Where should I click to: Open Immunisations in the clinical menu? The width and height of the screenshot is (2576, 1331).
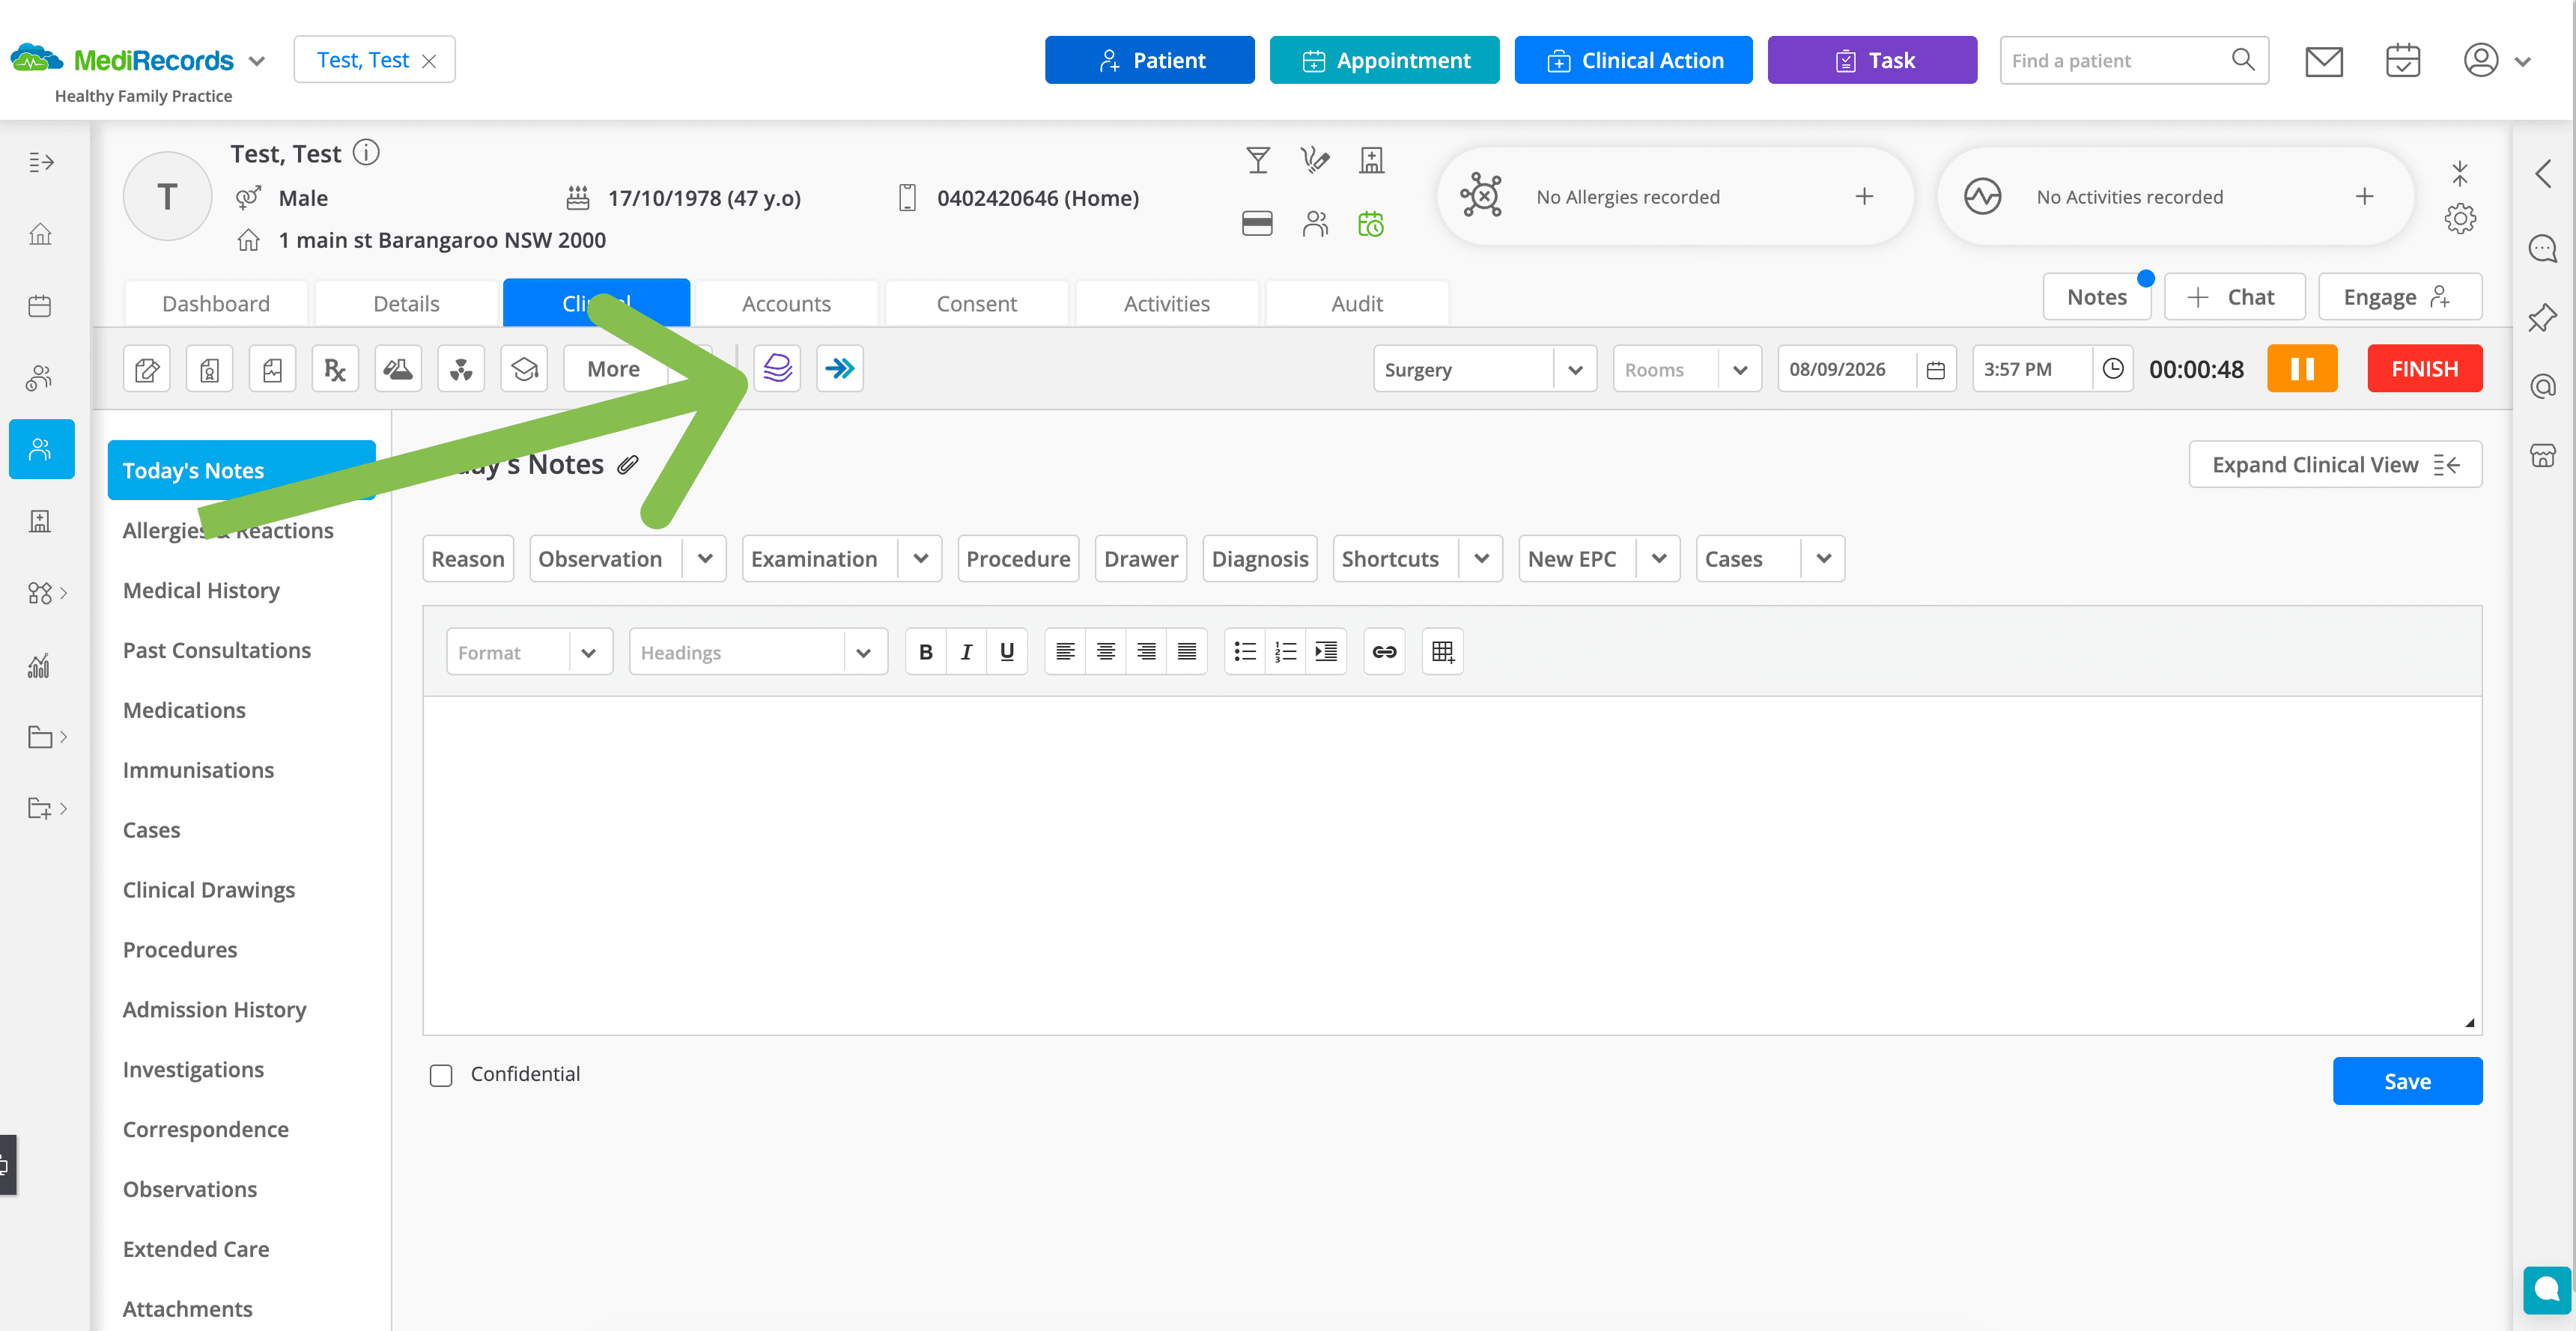click(x=198, y=770)
